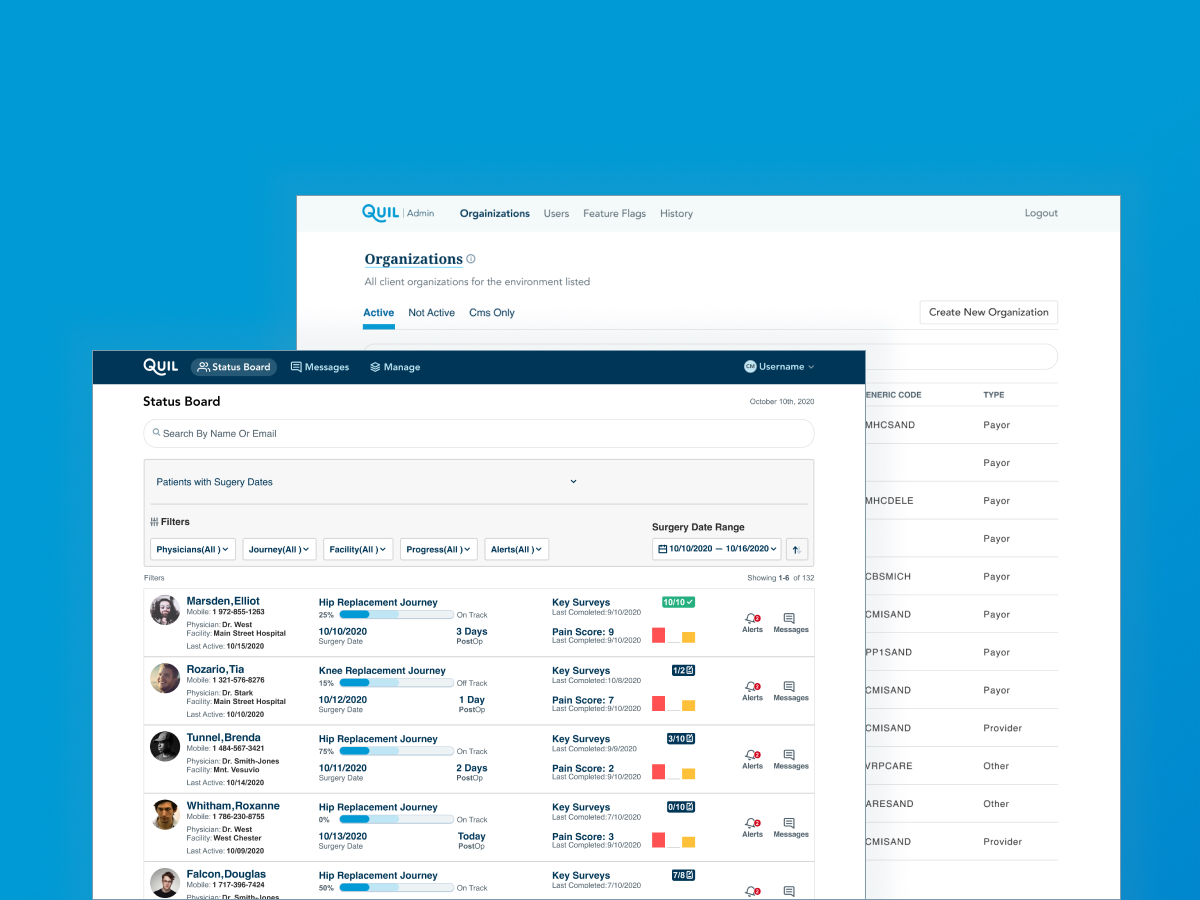
Task: Click the Search By Name Or Email field
Action: (478, 434)
